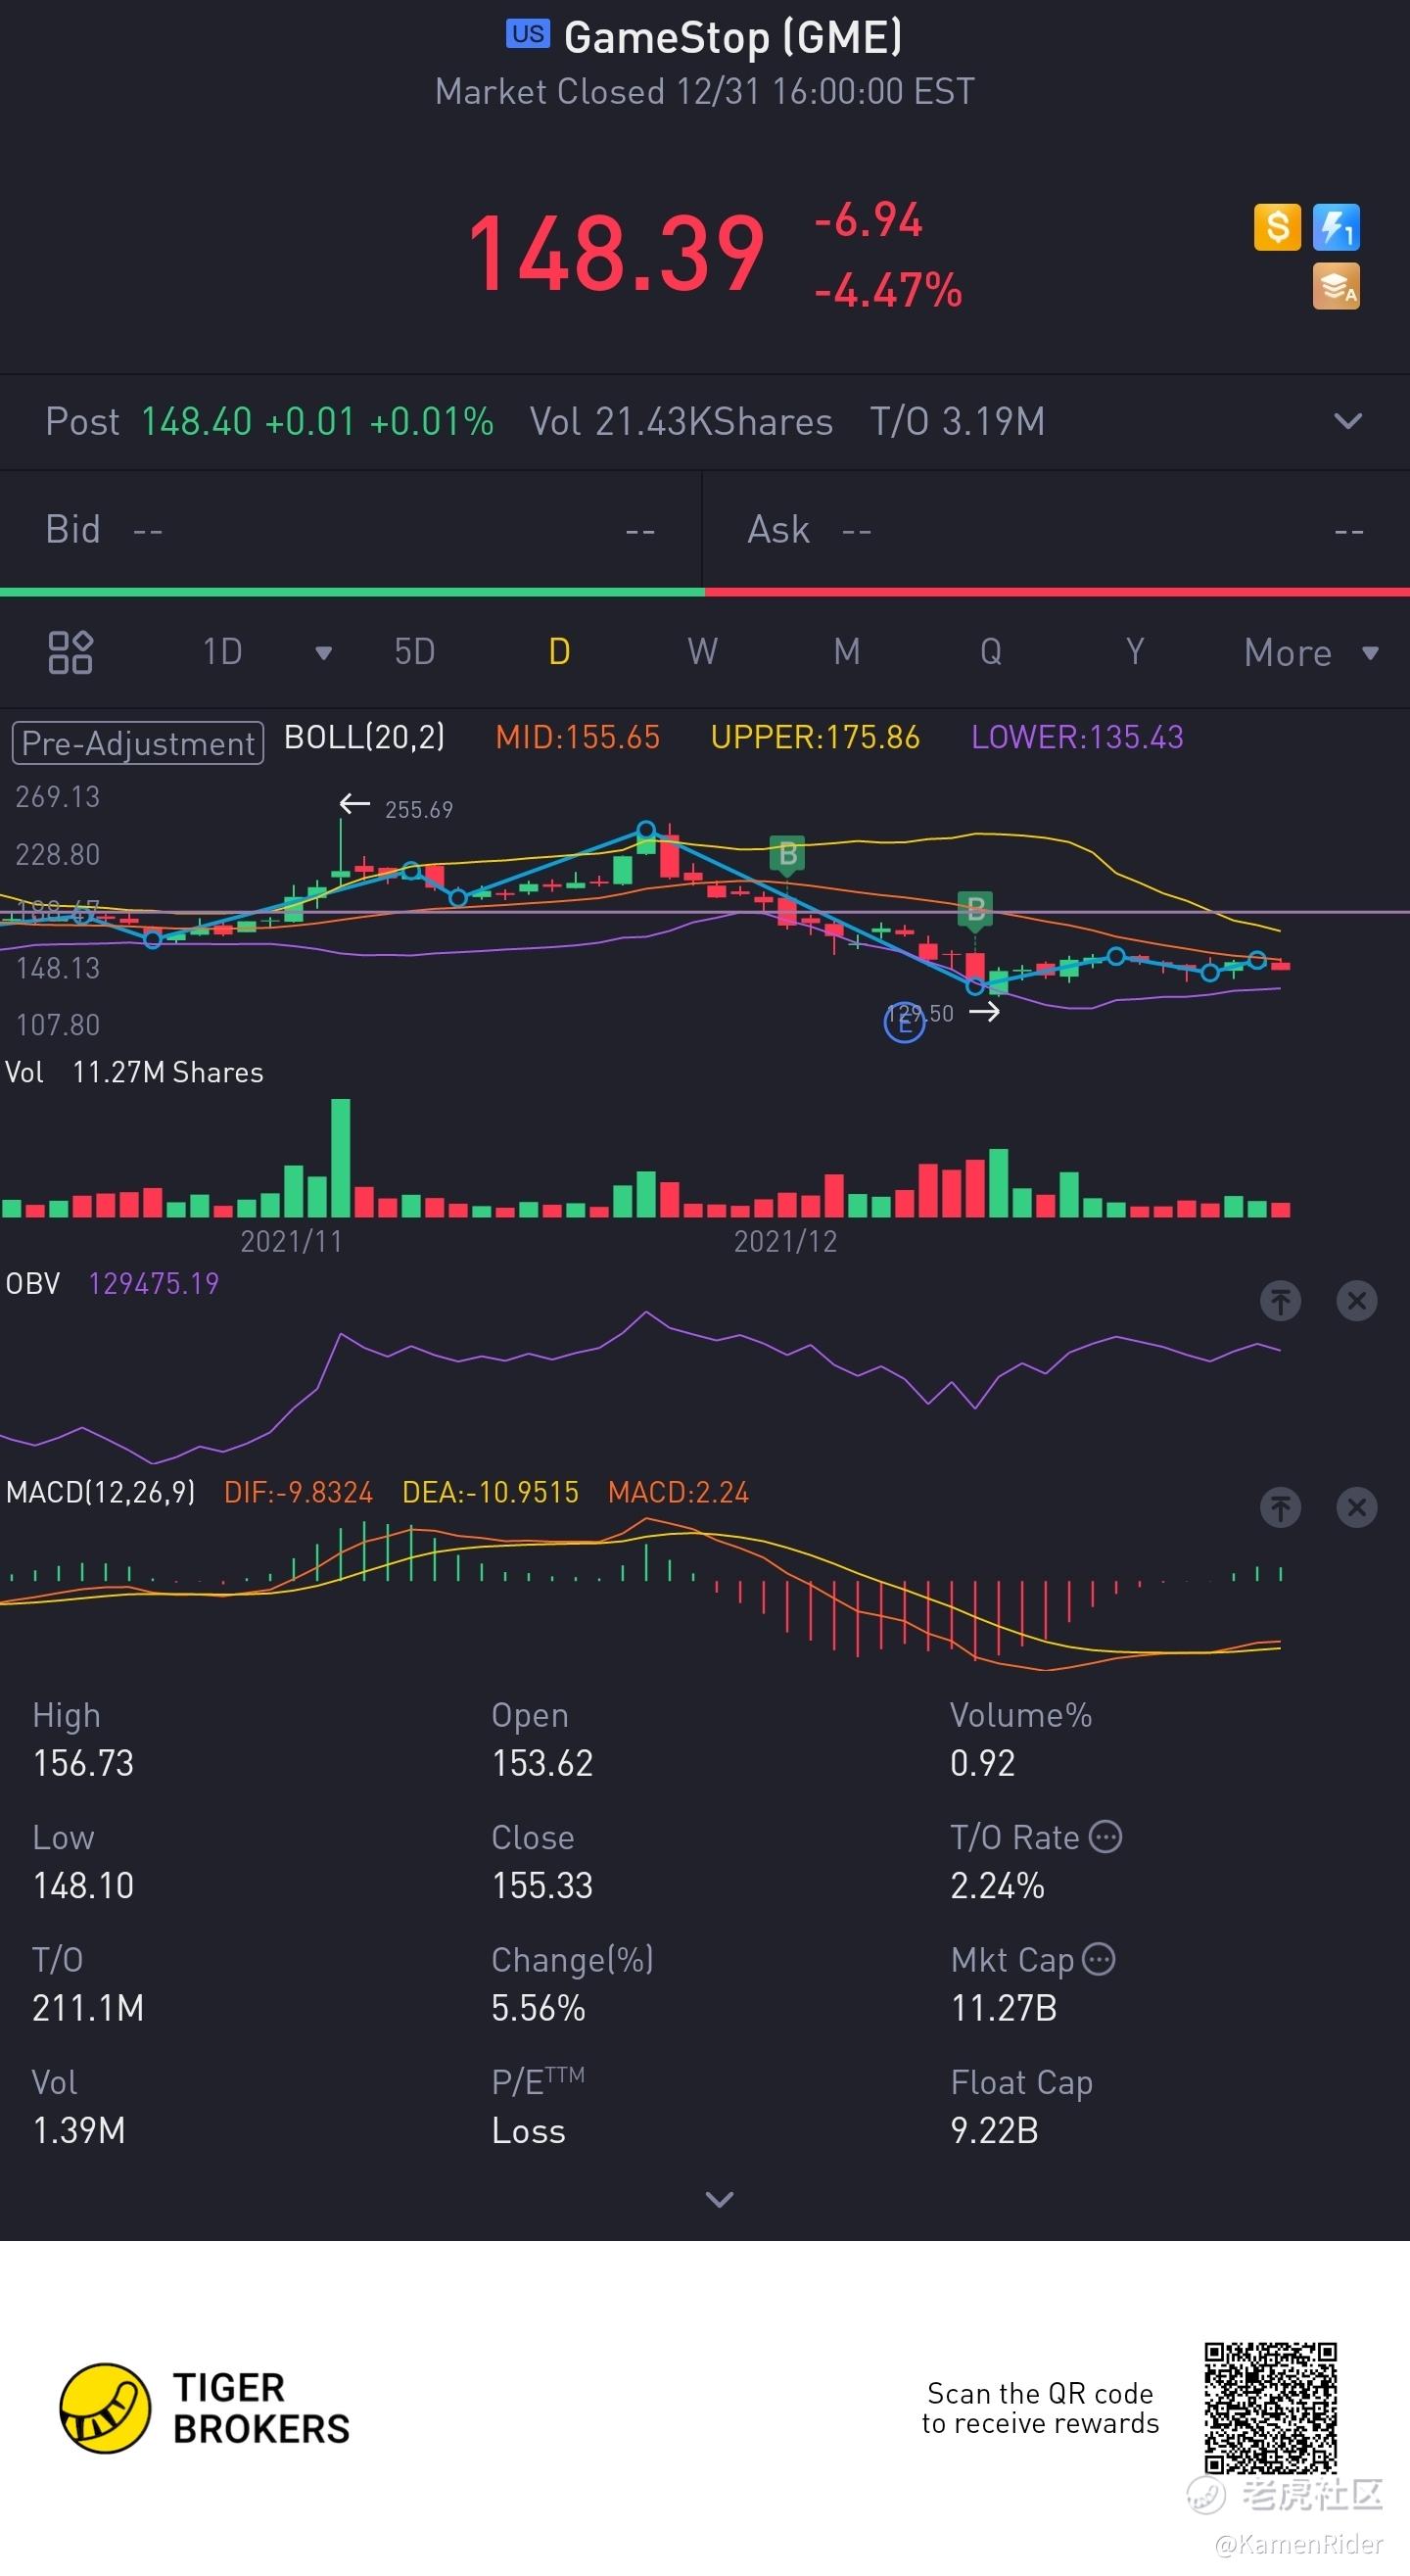Close the MACD indicator panel
This screenshot has width=1410, height=2576.
[x=1356, y=1507]
